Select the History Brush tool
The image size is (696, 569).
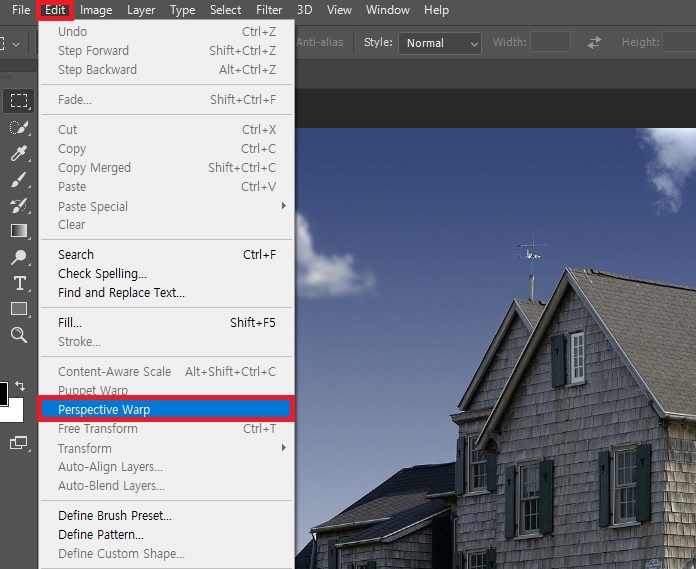tap(19, 205)
